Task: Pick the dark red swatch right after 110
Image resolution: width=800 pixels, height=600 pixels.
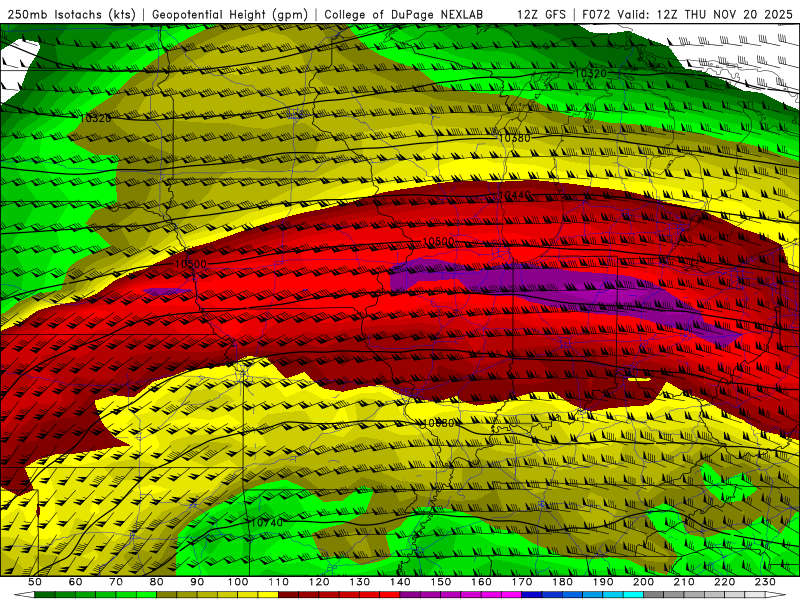Action: click(x=288, y=594)
